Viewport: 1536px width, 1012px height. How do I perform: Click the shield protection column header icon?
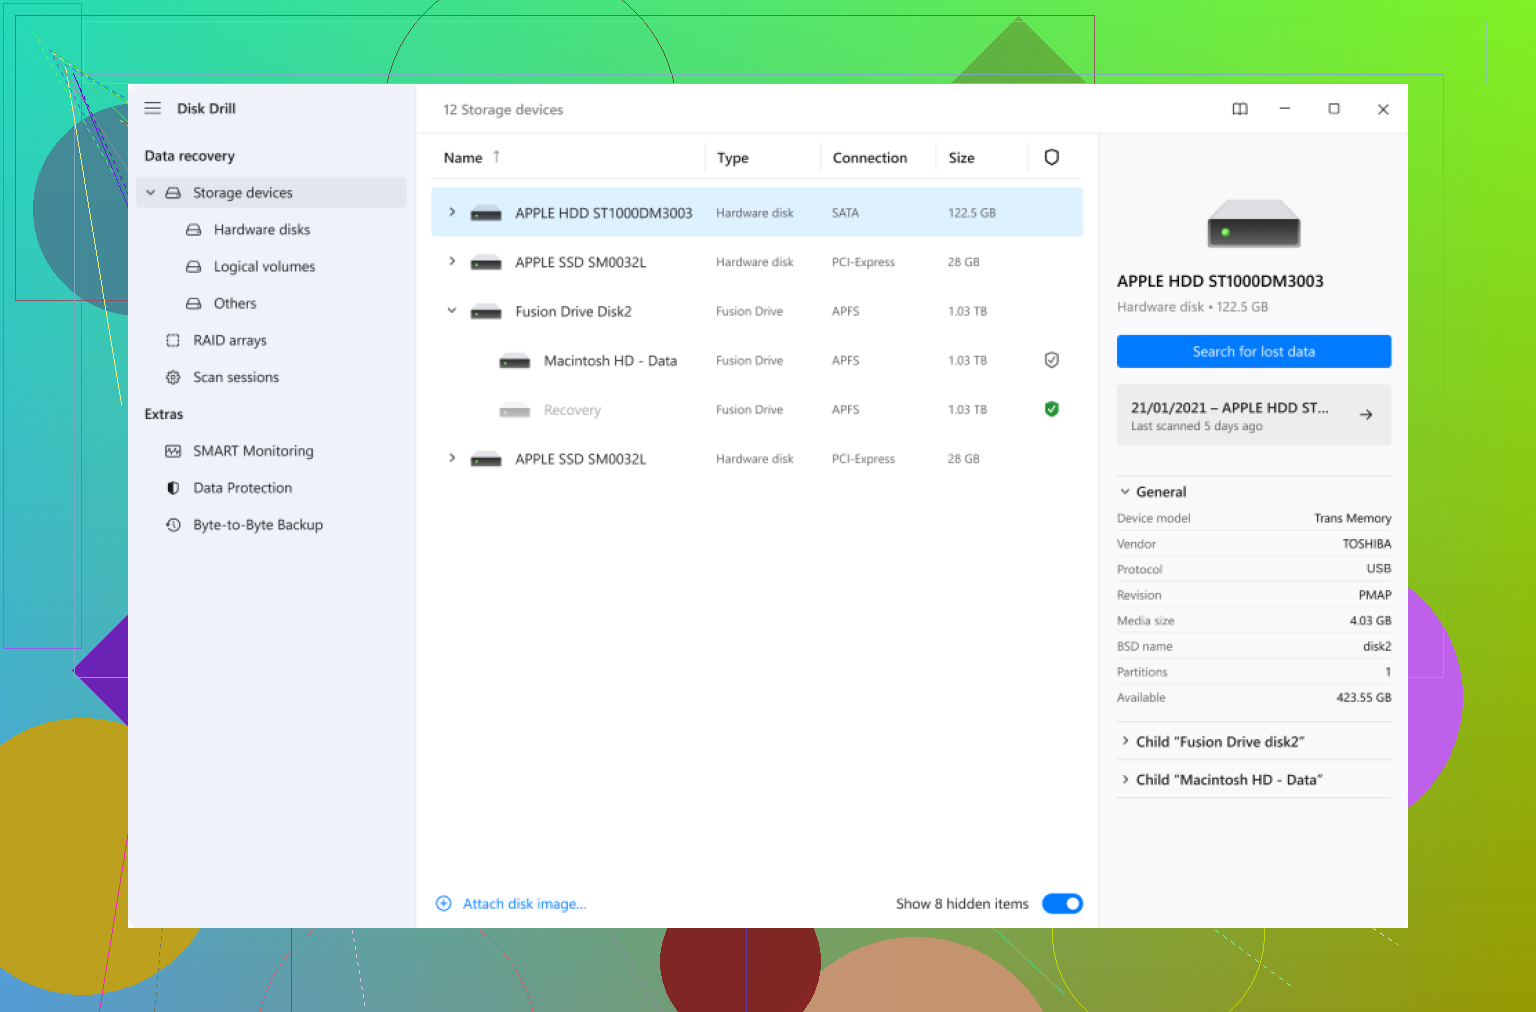1051,157
